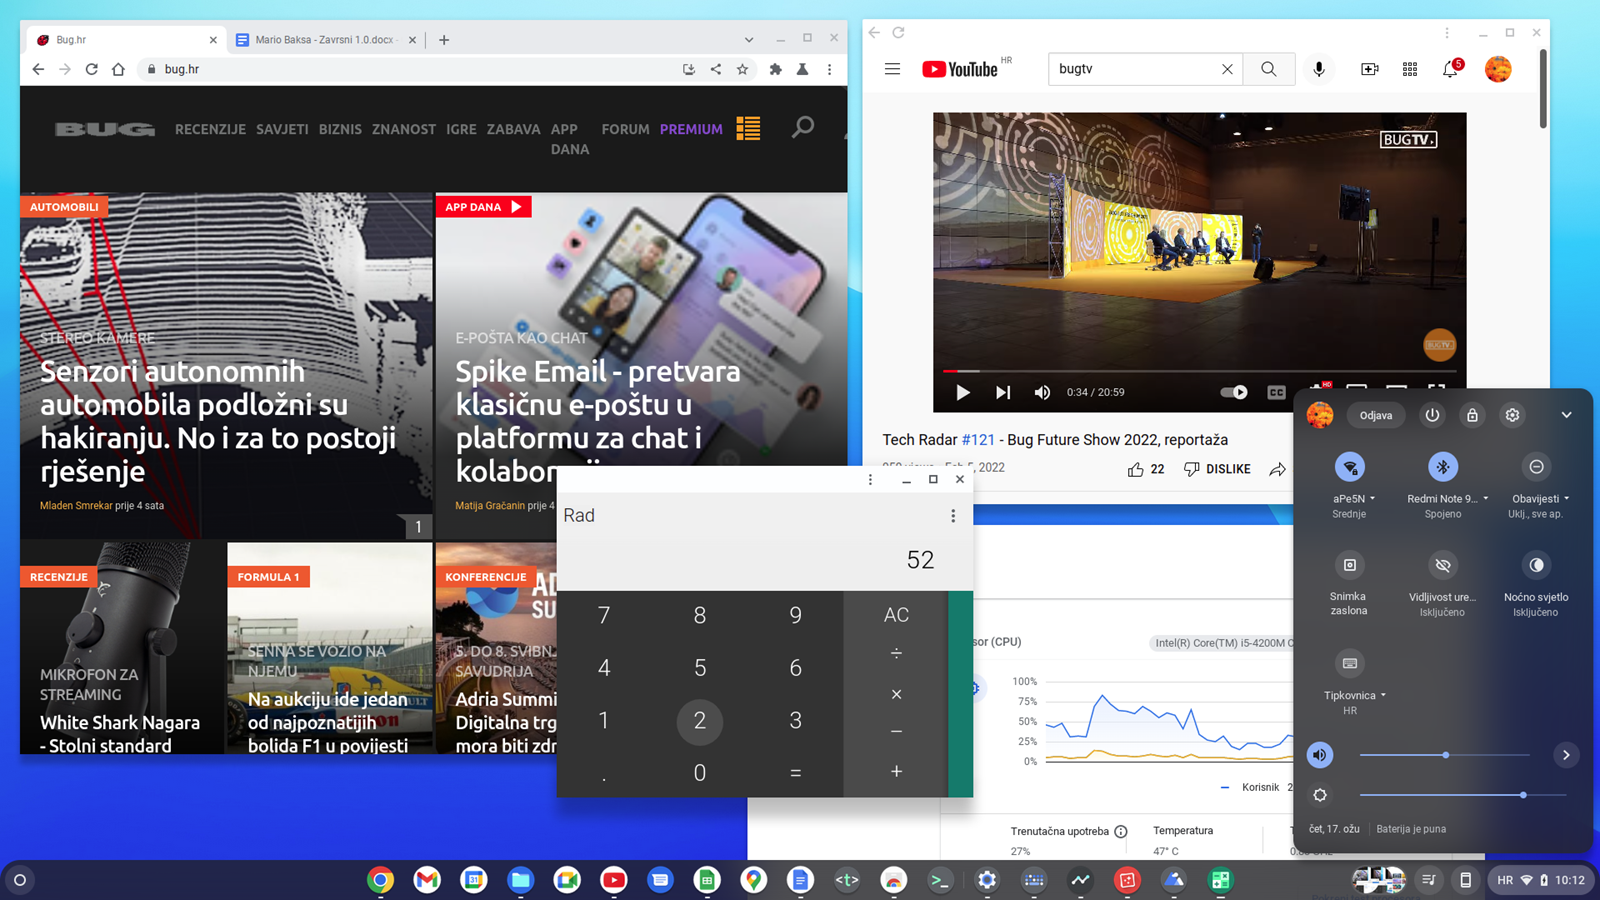
Task: Reload the bug.hr page in Chrome
Action: [91, 69]
